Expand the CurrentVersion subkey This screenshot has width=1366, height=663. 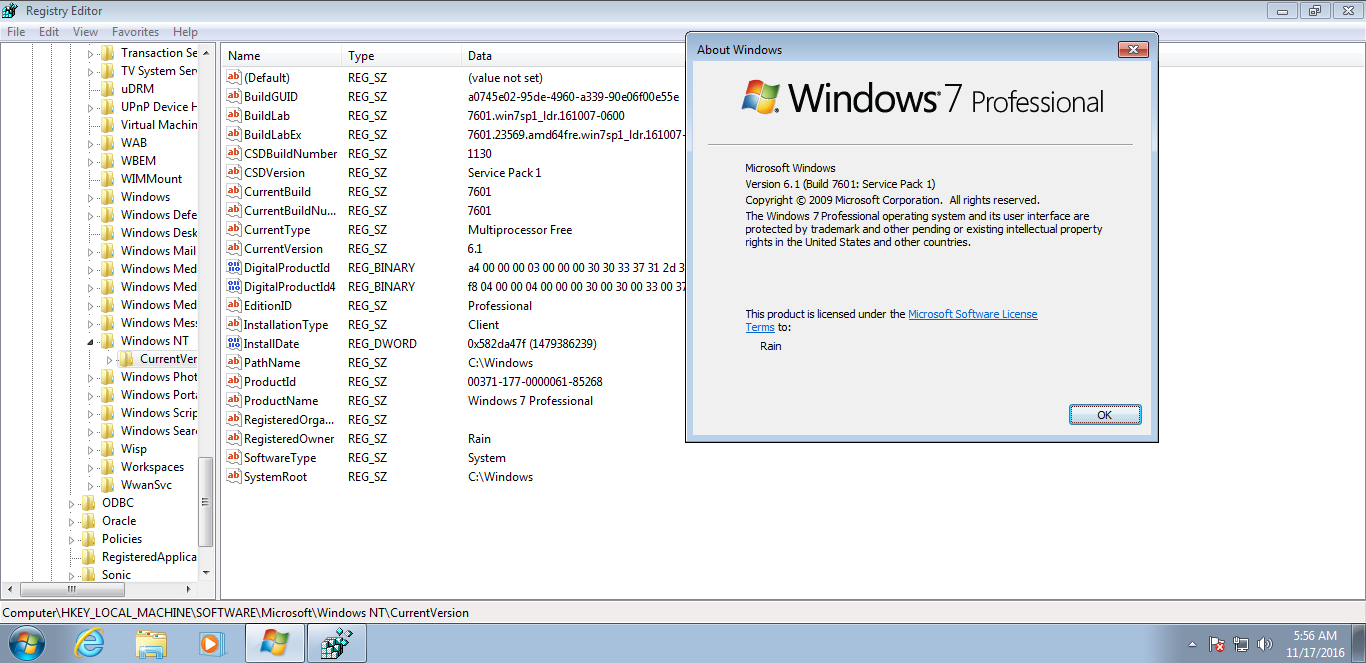point(110,359)
